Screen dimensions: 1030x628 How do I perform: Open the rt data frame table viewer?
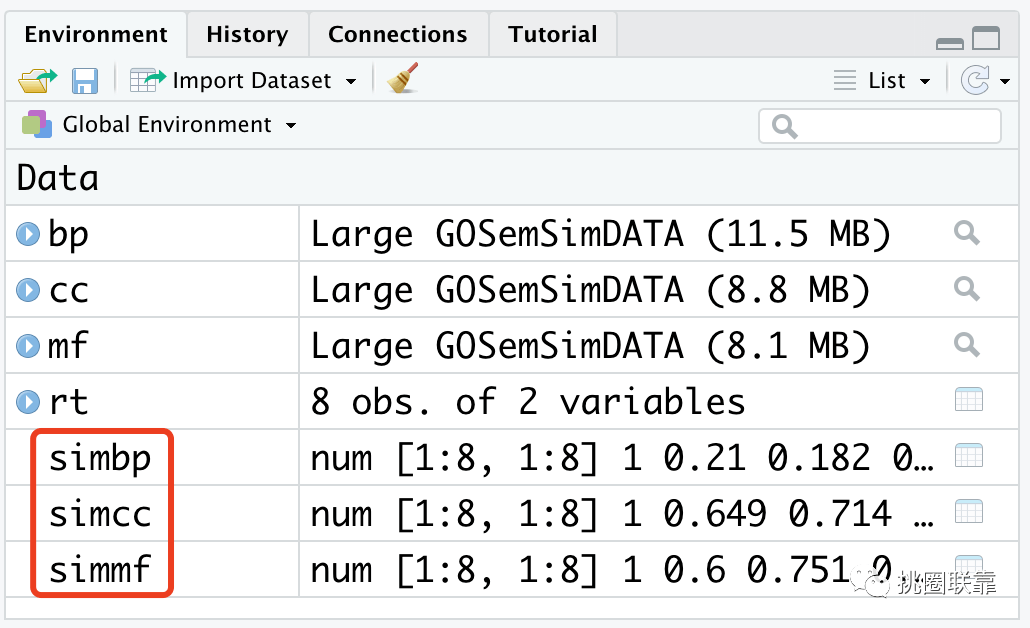968,401
